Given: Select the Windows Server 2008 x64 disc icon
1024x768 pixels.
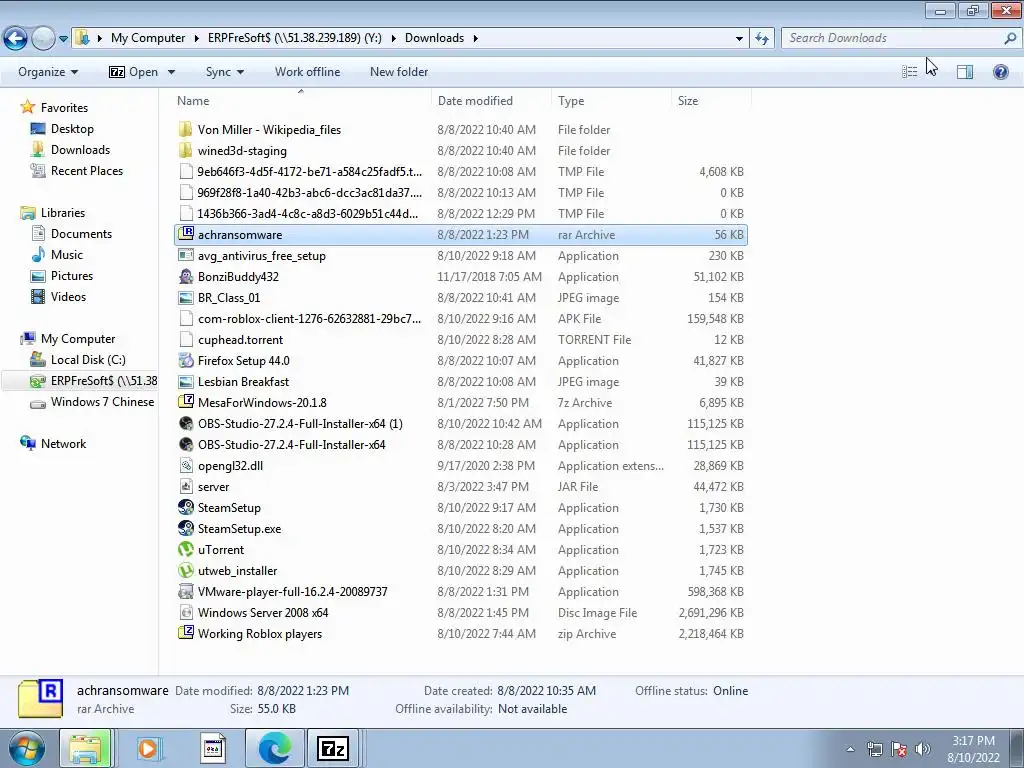Looking at the screenshot, I should 186,613.
